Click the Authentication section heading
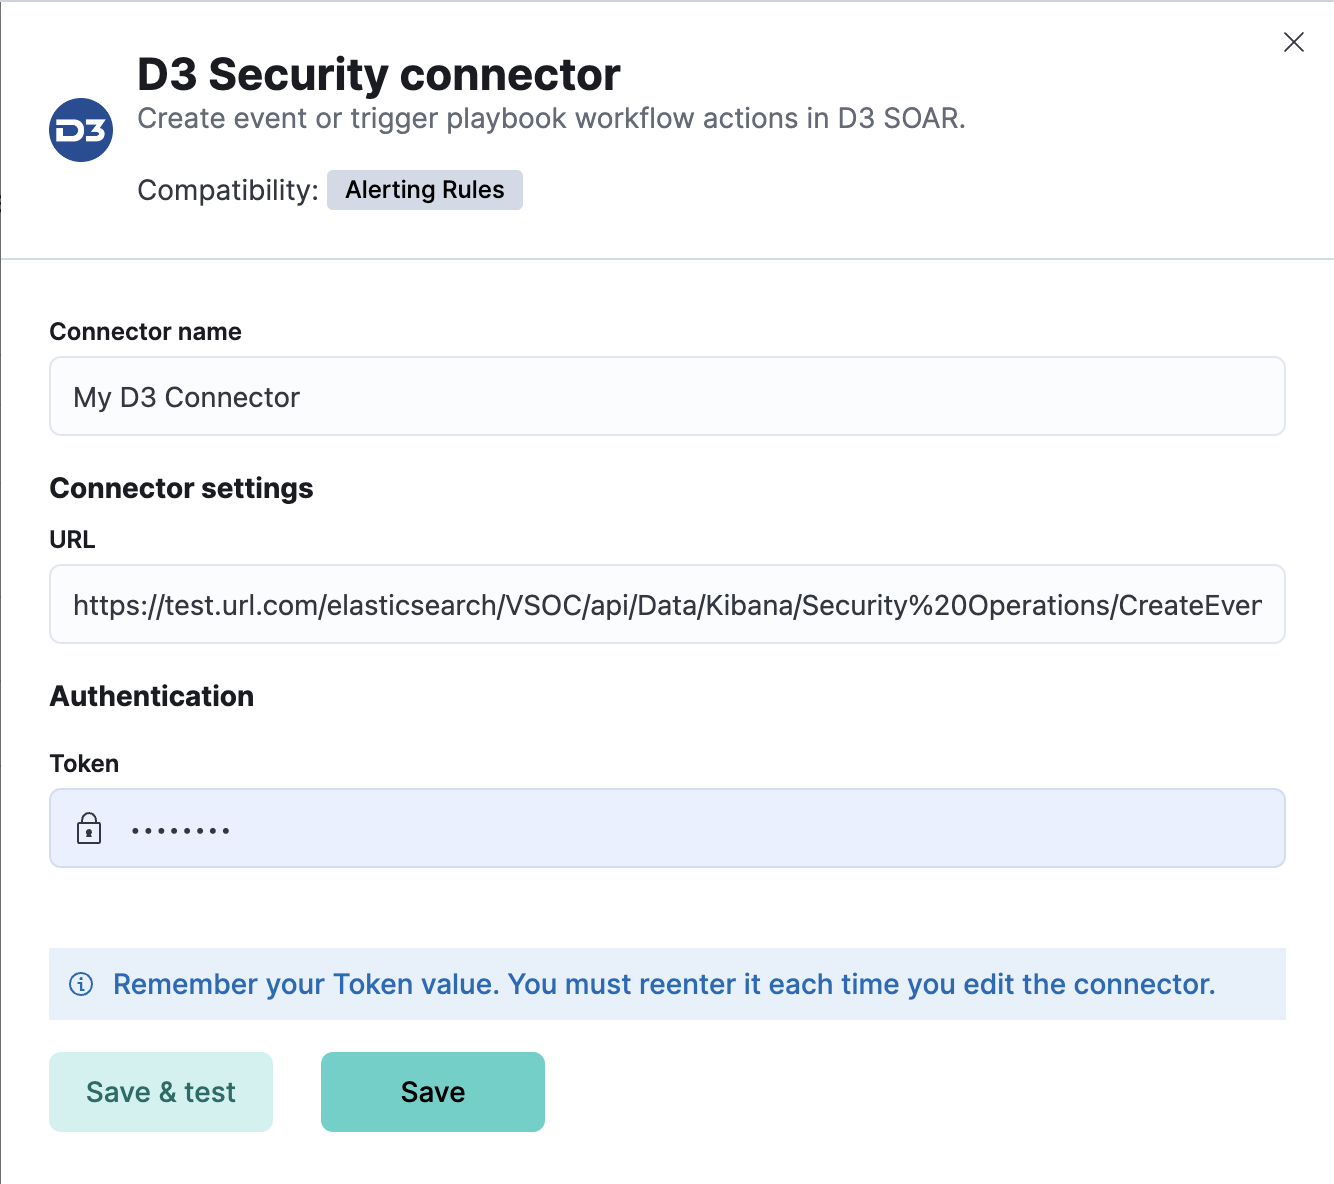This screenshot has width=1334, height=1184. [x=151, y=695]
